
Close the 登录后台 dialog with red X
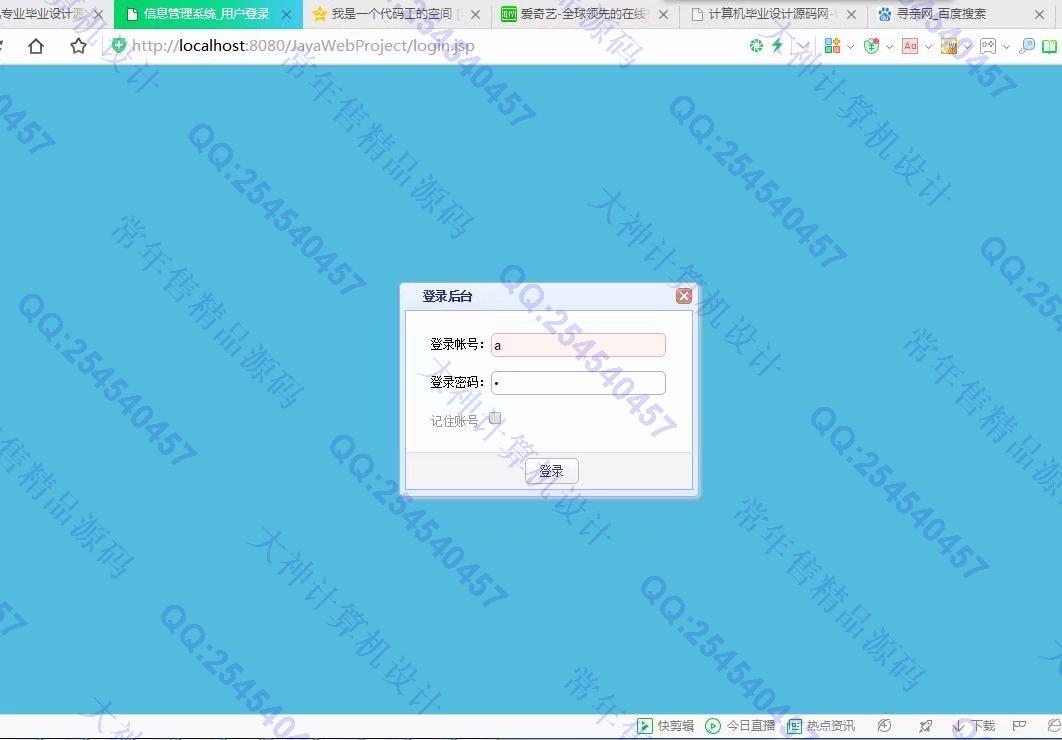684,296
